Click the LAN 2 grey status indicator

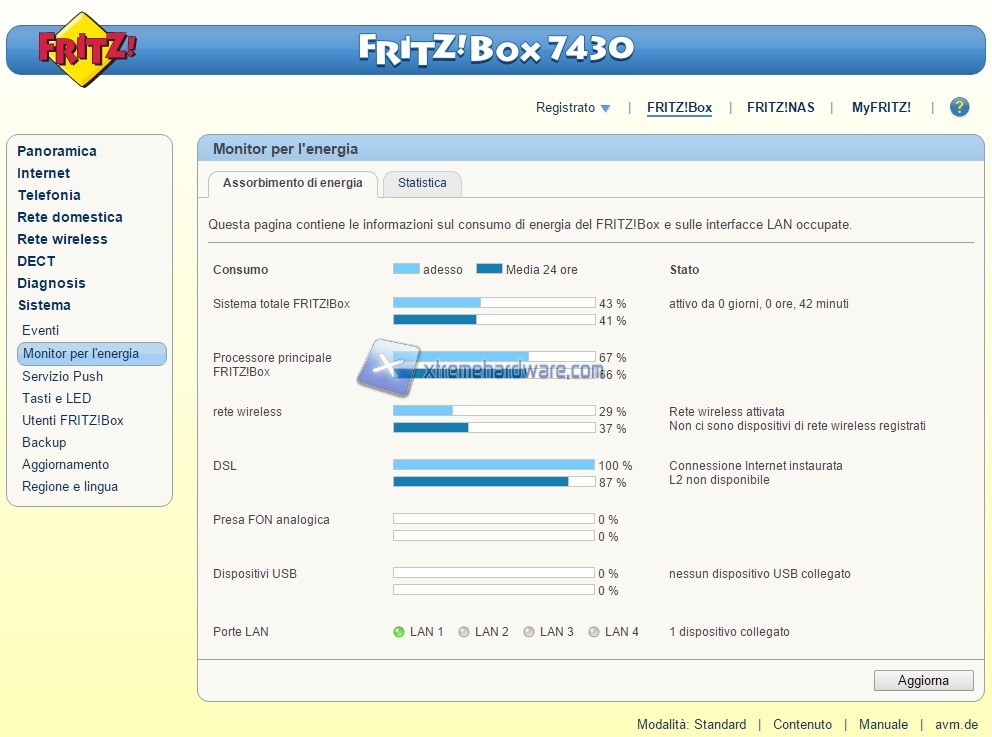point(464,632)
